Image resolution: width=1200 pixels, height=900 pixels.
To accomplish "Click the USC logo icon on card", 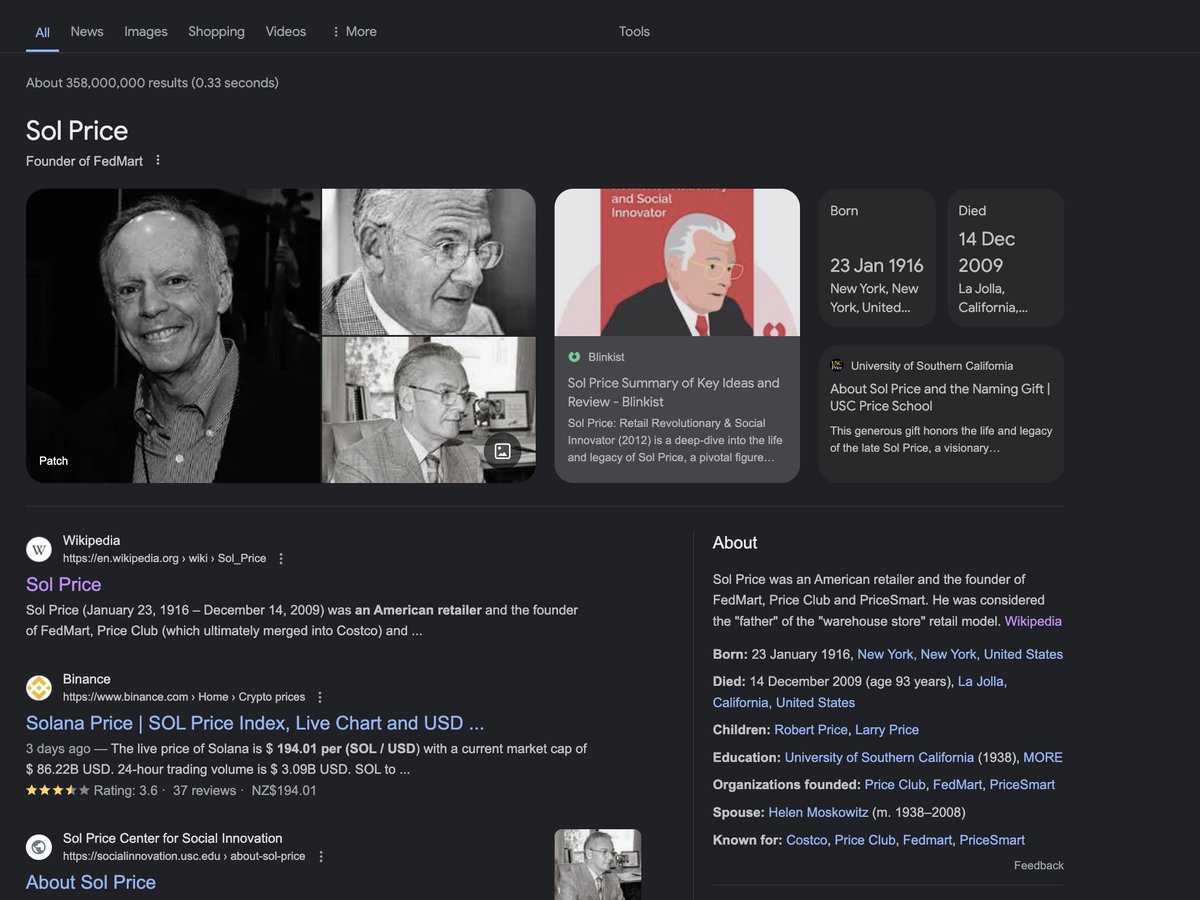I will click(837, 366).
